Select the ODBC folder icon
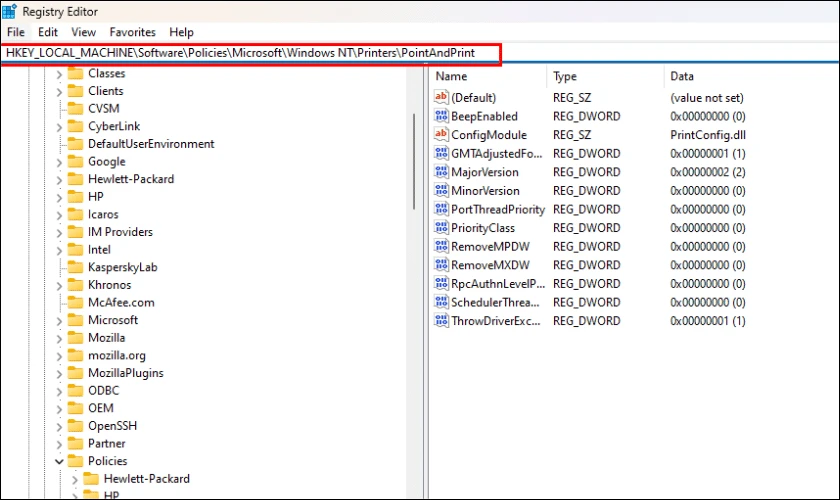Viewport: 840px width, 500px height. (x=76, y=390)
